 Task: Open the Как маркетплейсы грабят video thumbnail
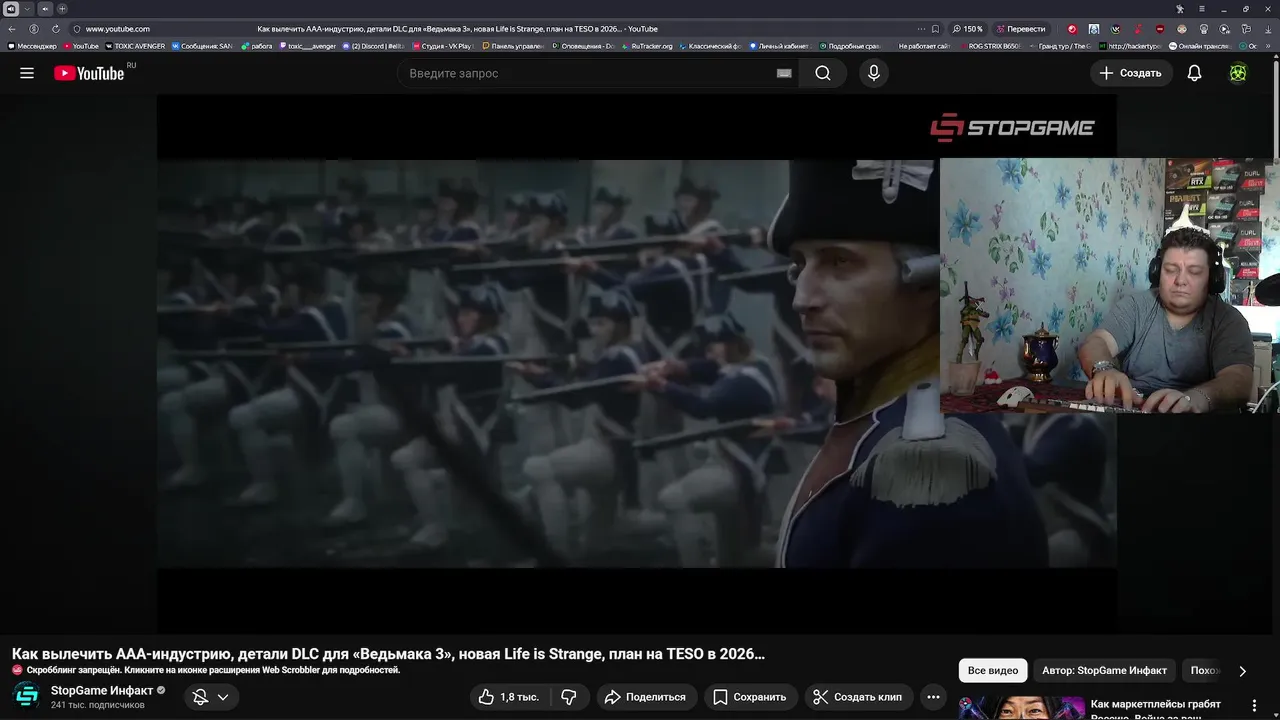1021,708
